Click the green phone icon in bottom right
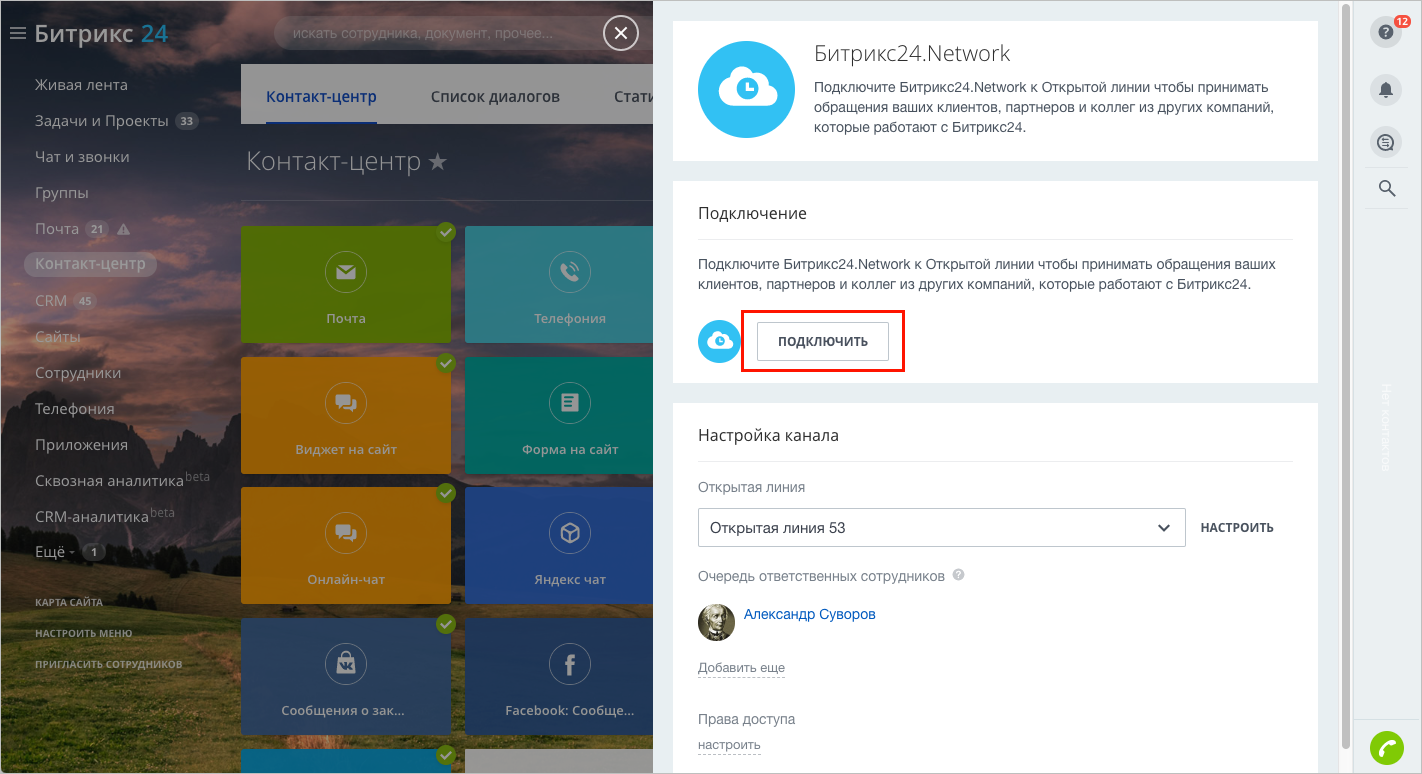The height and width of the screenshot is (774, 1422). [1386, 746]
